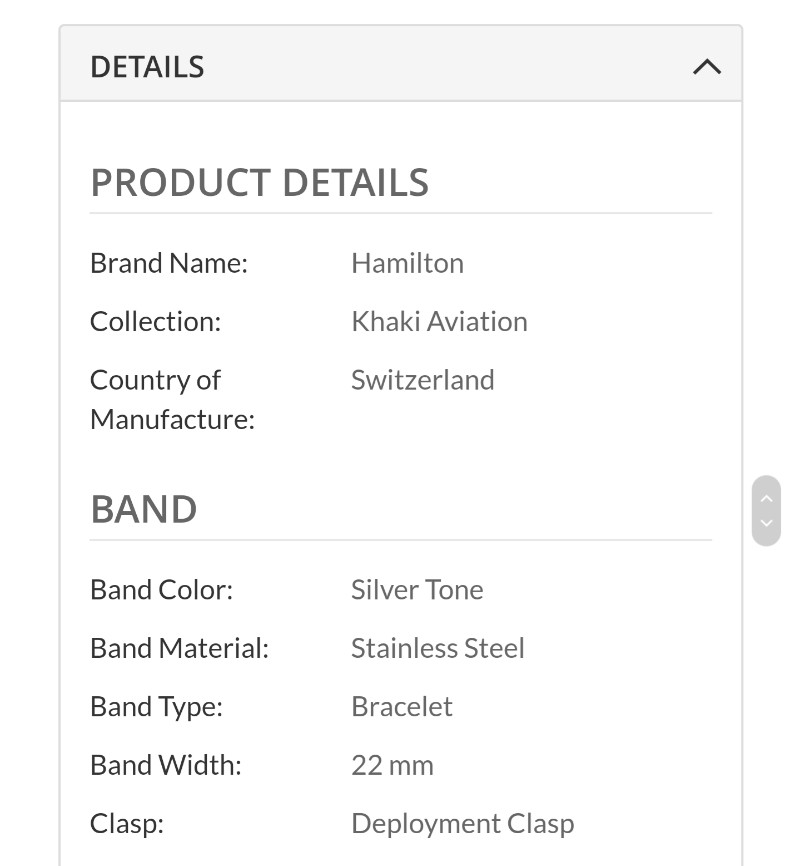Click the Collection label

click(155, 321)
